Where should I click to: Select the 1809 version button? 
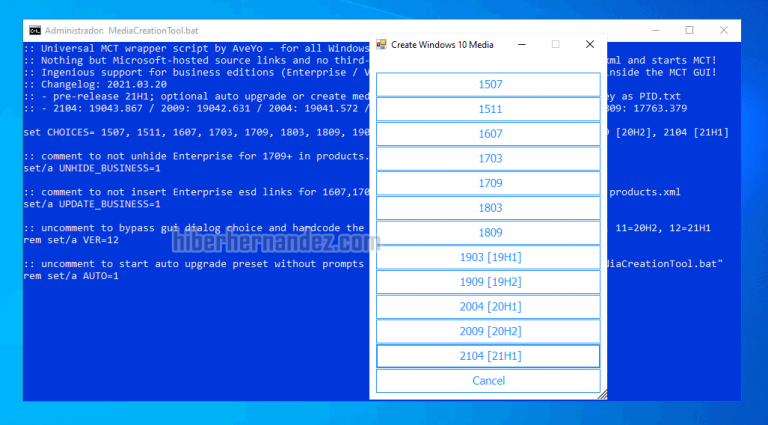pyautogui.click(x=490, y=233)
